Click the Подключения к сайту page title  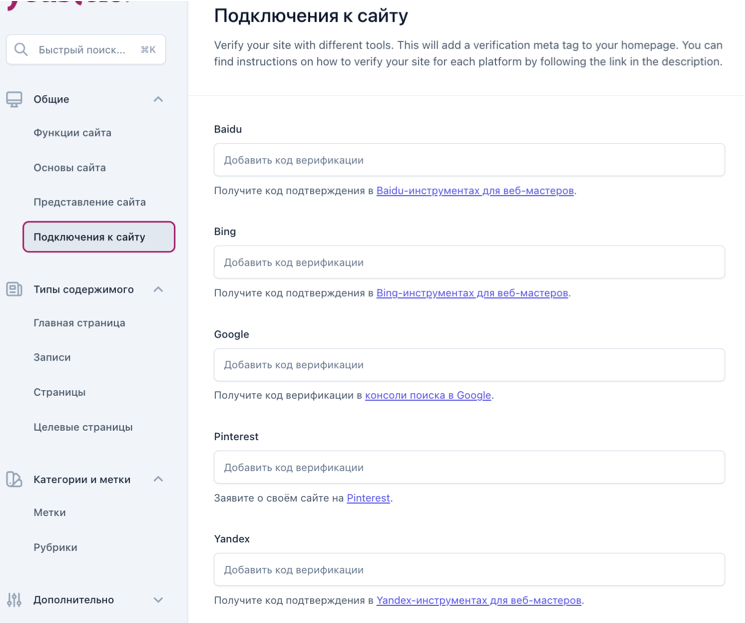click(311, 16)
